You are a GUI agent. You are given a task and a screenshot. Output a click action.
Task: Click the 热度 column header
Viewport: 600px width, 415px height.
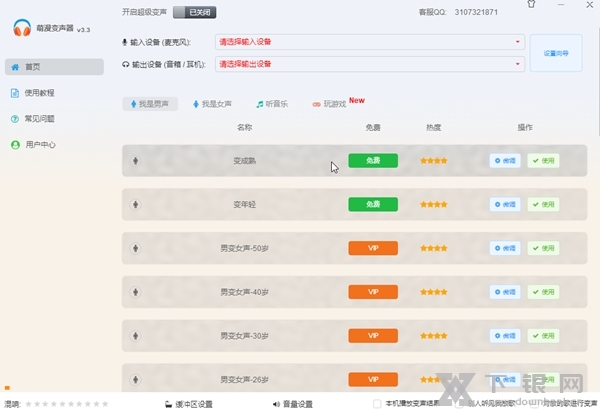pyautogui.click(x=434, y=127)
